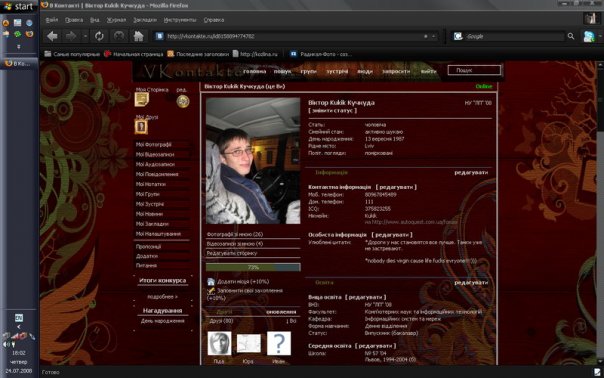Screen dimensions: 604x378
Task: Open the Вид menu
Action: point(95,20)
